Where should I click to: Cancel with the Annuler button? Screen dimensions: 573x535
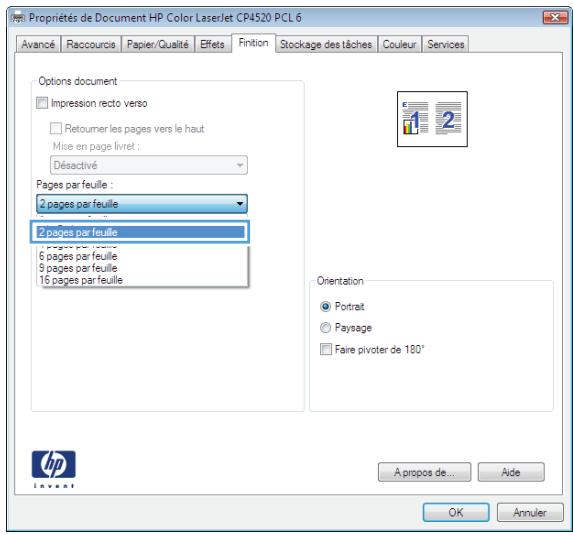[530, 512]
